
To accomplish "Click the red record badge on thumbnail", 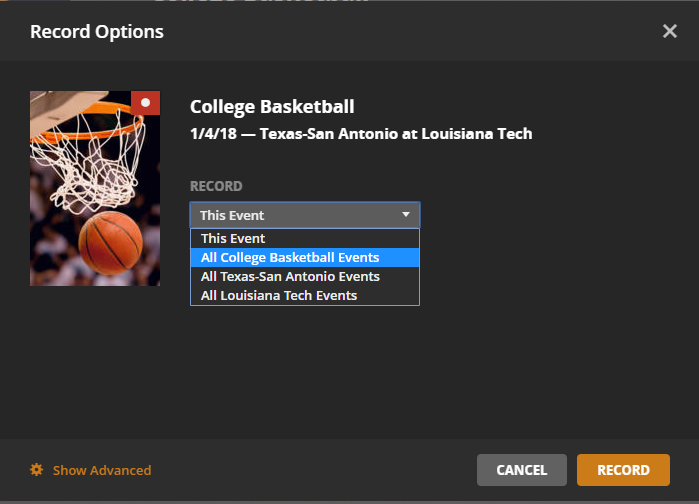I will (x=146, y=103).
